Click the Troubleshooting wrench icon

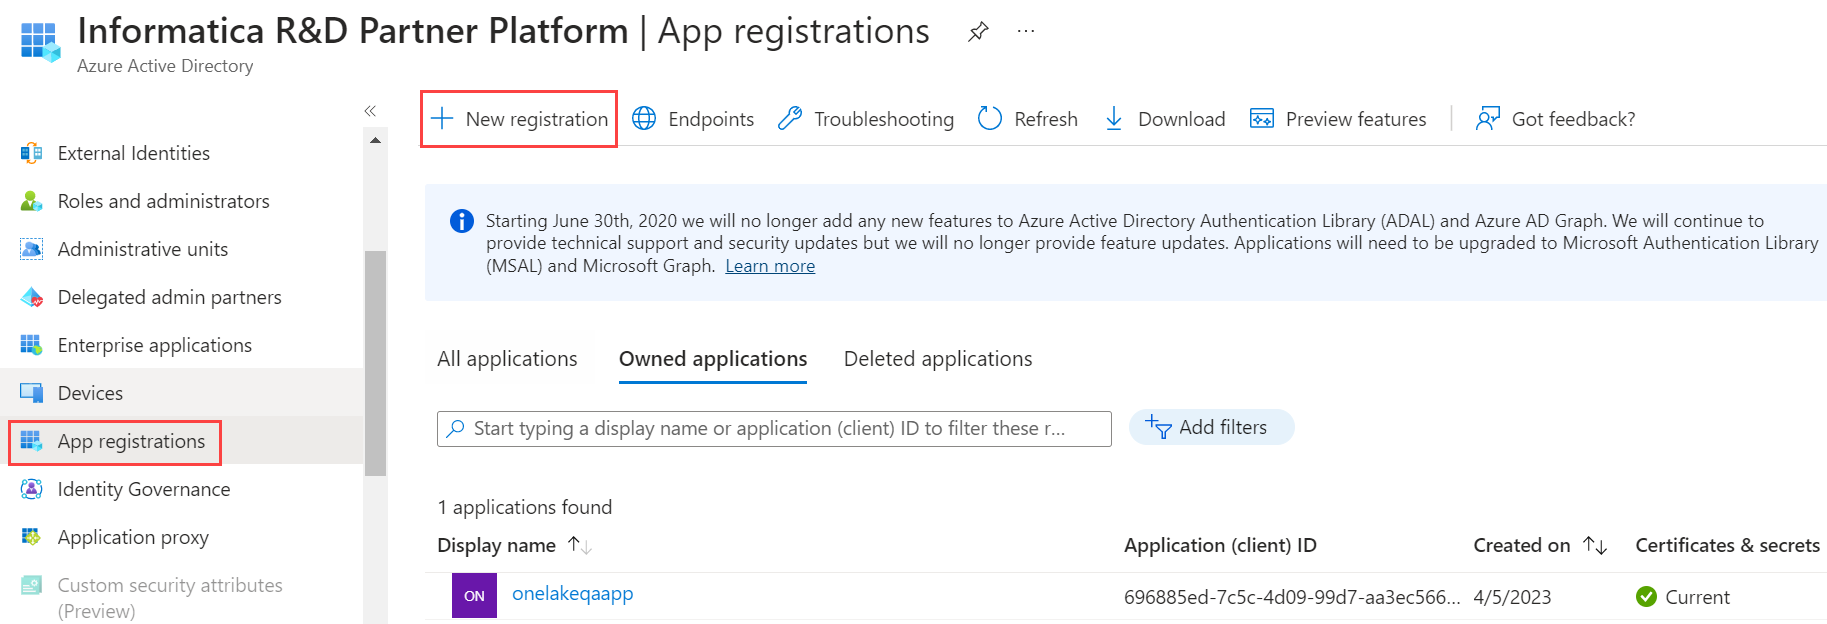point(790,119)
